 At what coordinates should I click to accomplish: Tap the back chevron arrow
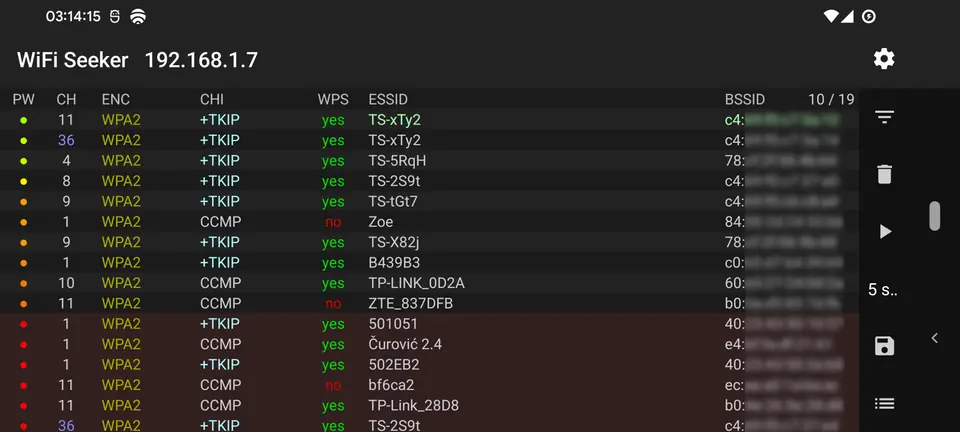click(x=934, y=338)
